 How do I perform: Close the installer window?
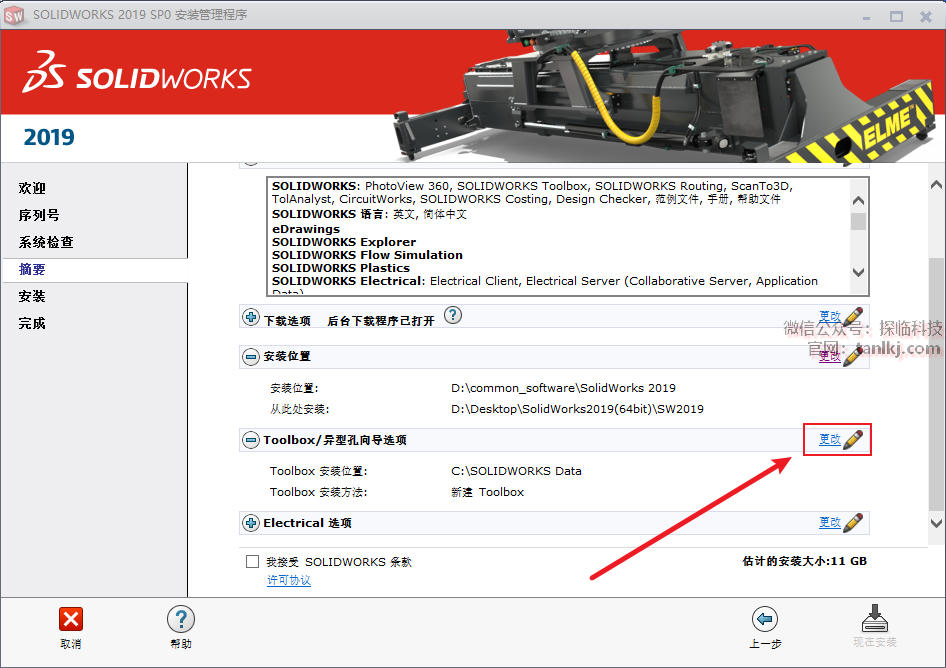925,16
